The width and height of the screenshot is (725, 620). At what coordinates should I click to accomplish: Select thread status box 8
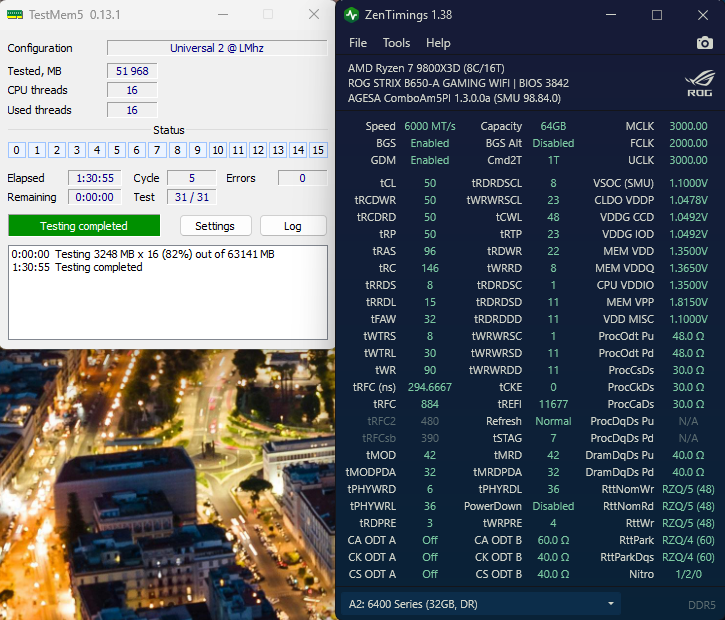point(177,150)
